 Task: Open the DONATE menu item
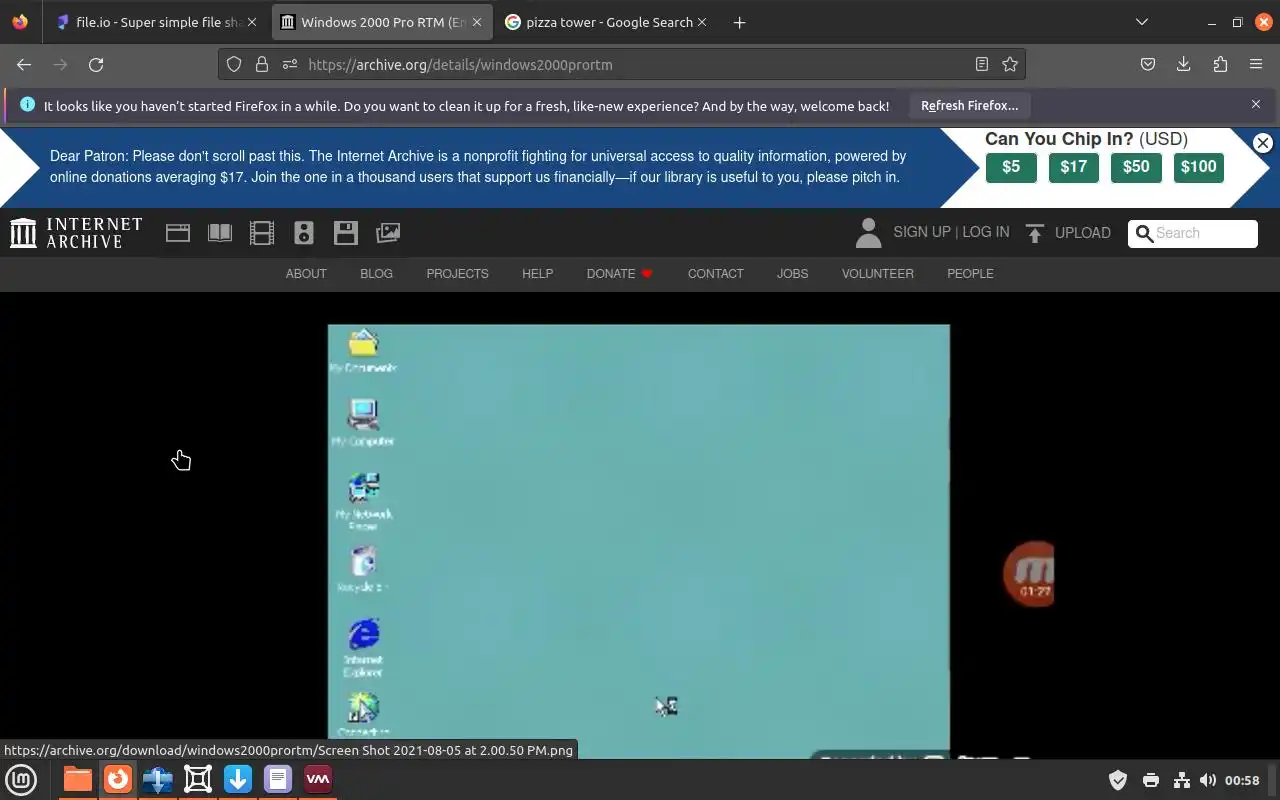click(x=619, y=274)
